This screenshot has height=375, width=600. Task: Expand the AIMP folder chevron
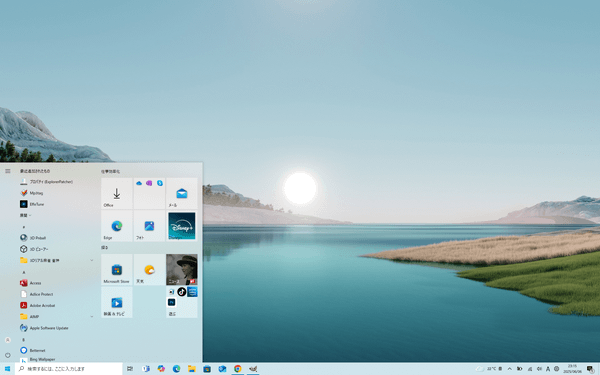tap(91, 316)
